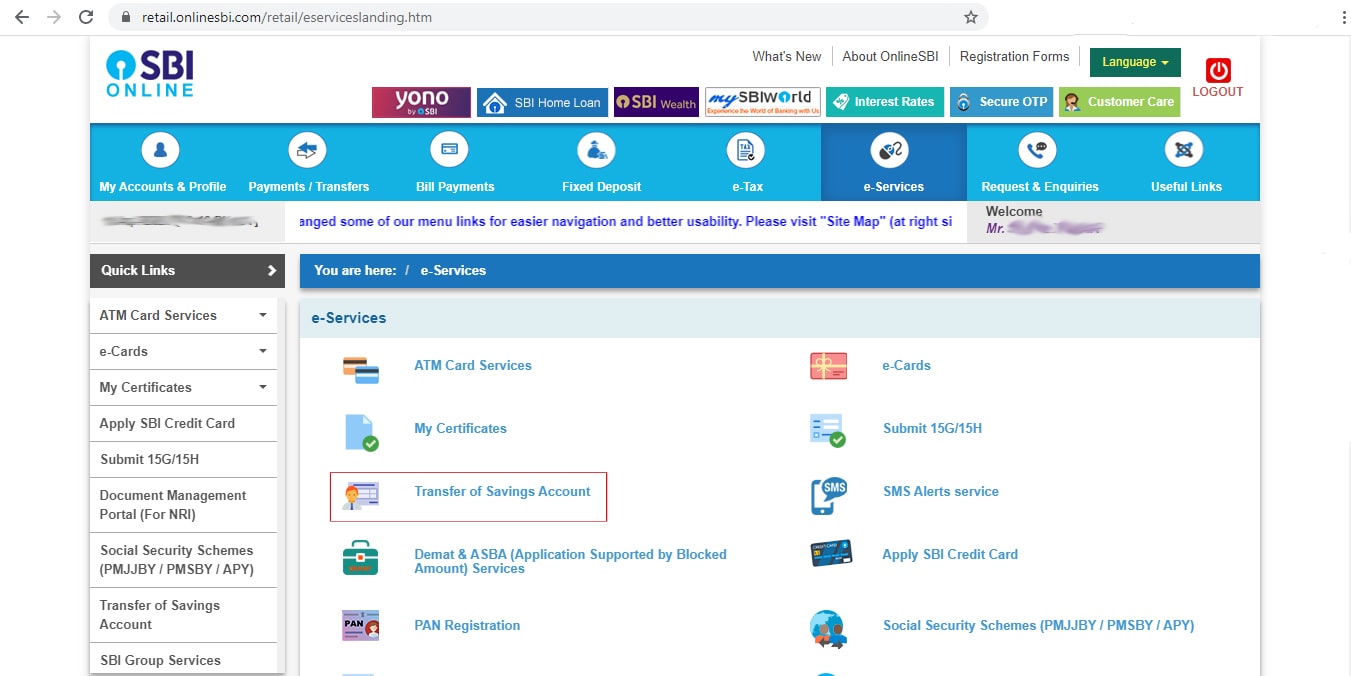Open the Transfer of Savings Account link
Screen dimensions: 1351x676
pos(502,491)
